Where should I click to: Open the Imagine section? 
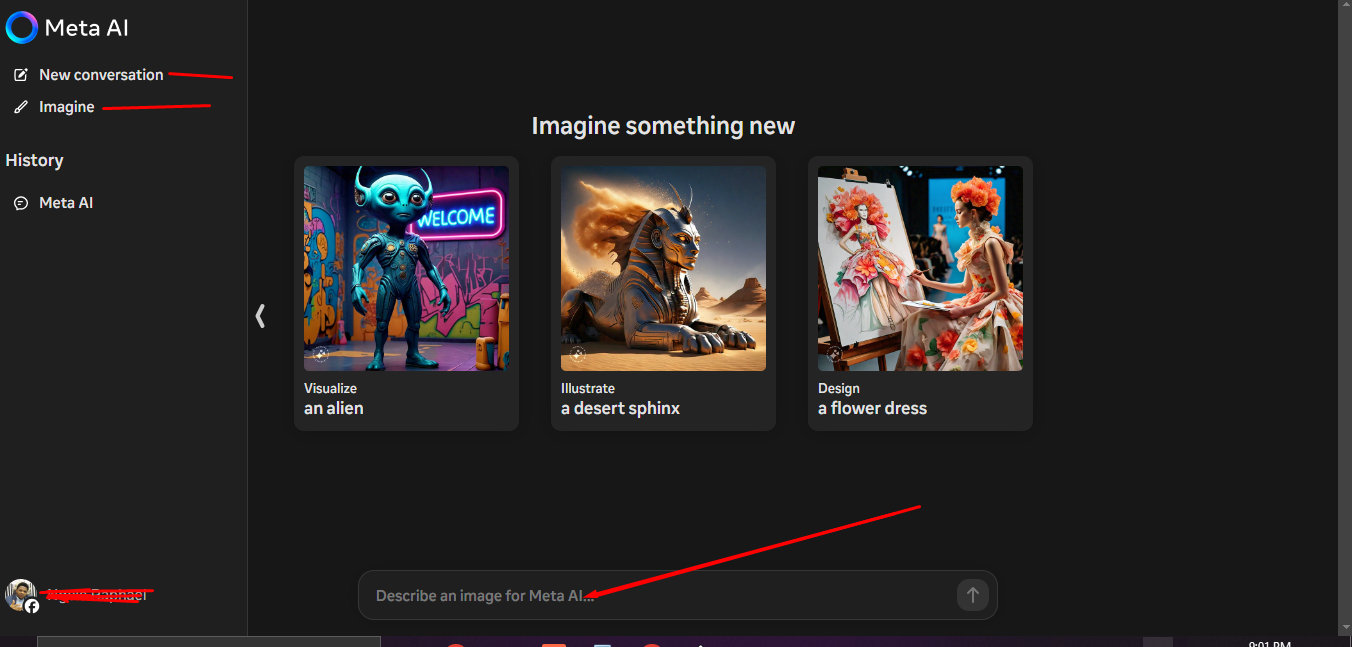pos(67,107)
